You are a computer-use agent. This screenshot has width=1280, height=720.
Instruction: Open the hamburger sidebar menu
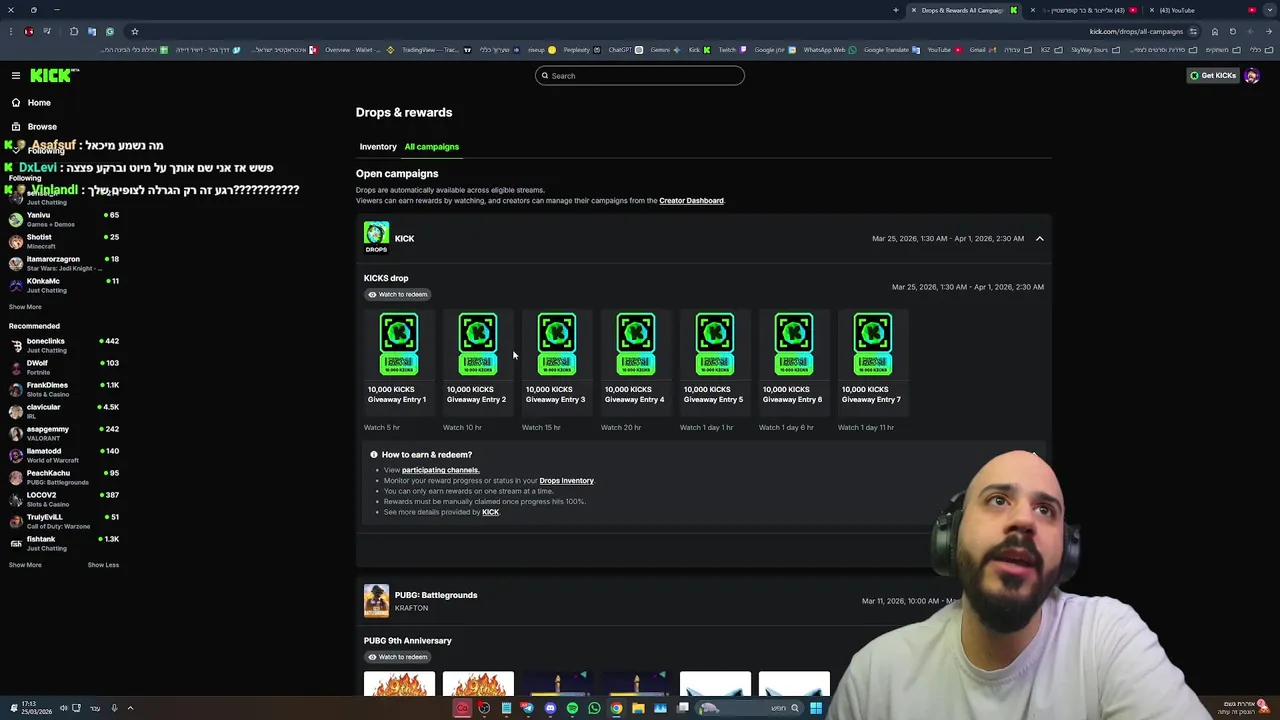coord(16,76)
